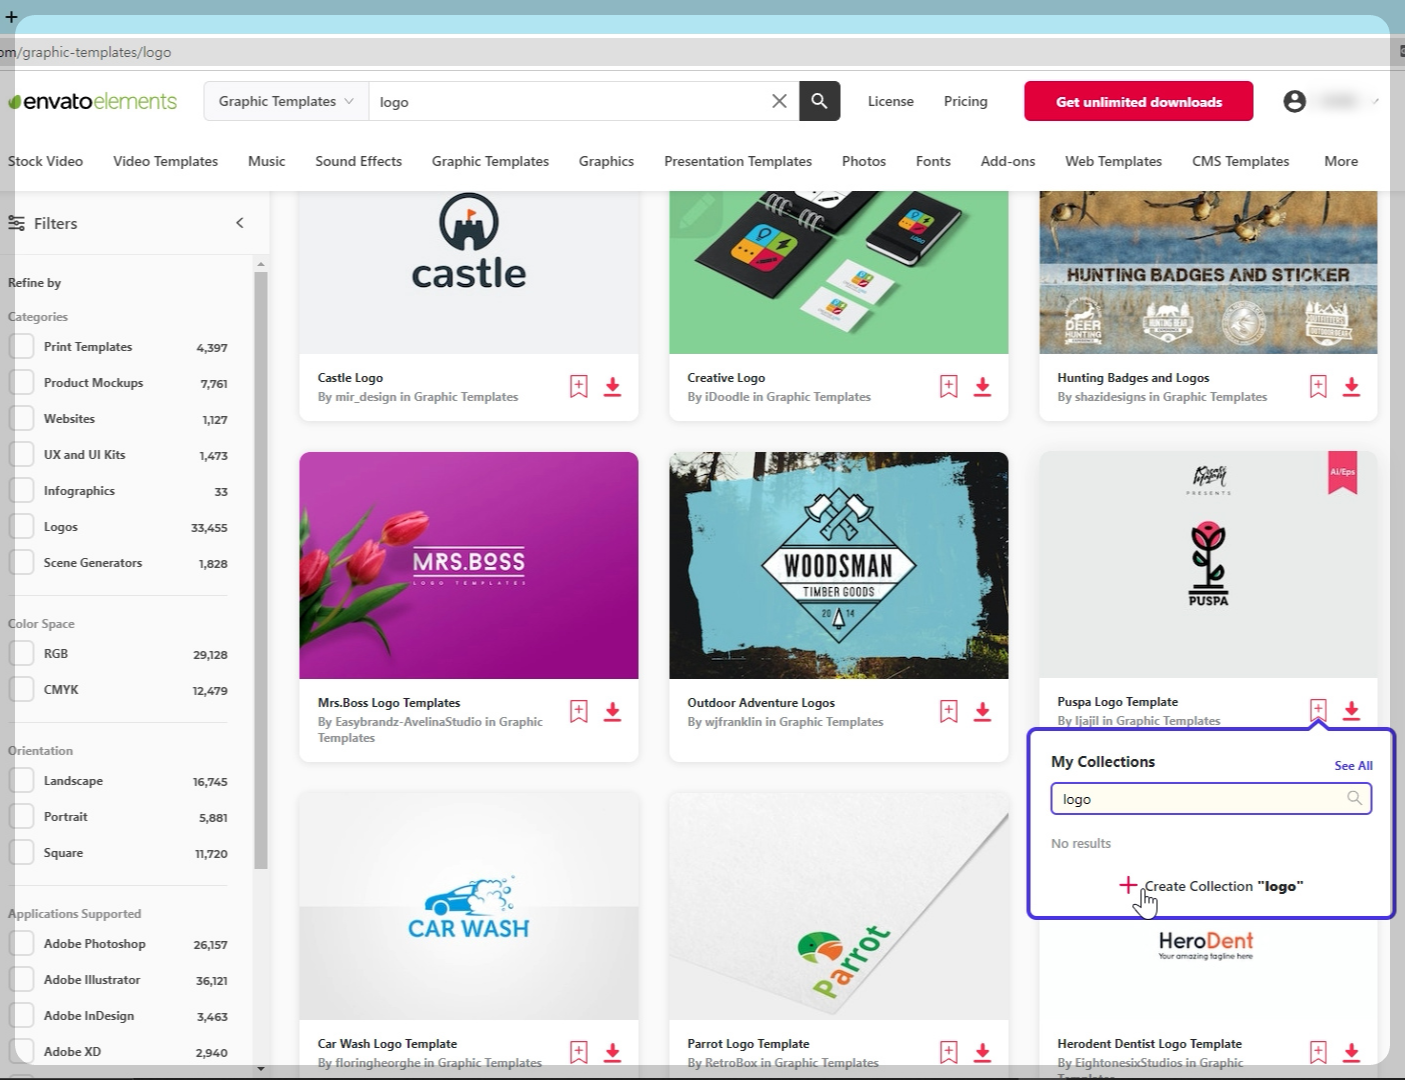Check the Infographics category

21,491
